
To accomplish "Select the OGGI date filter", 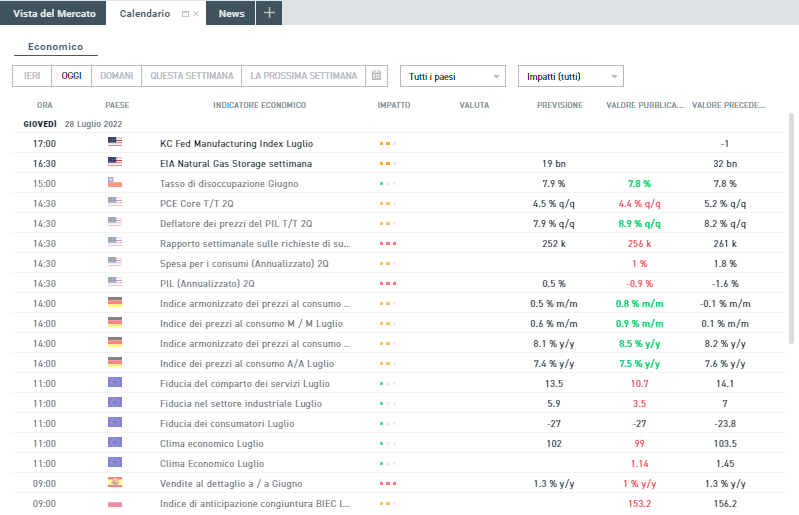I will coord(71,76).
